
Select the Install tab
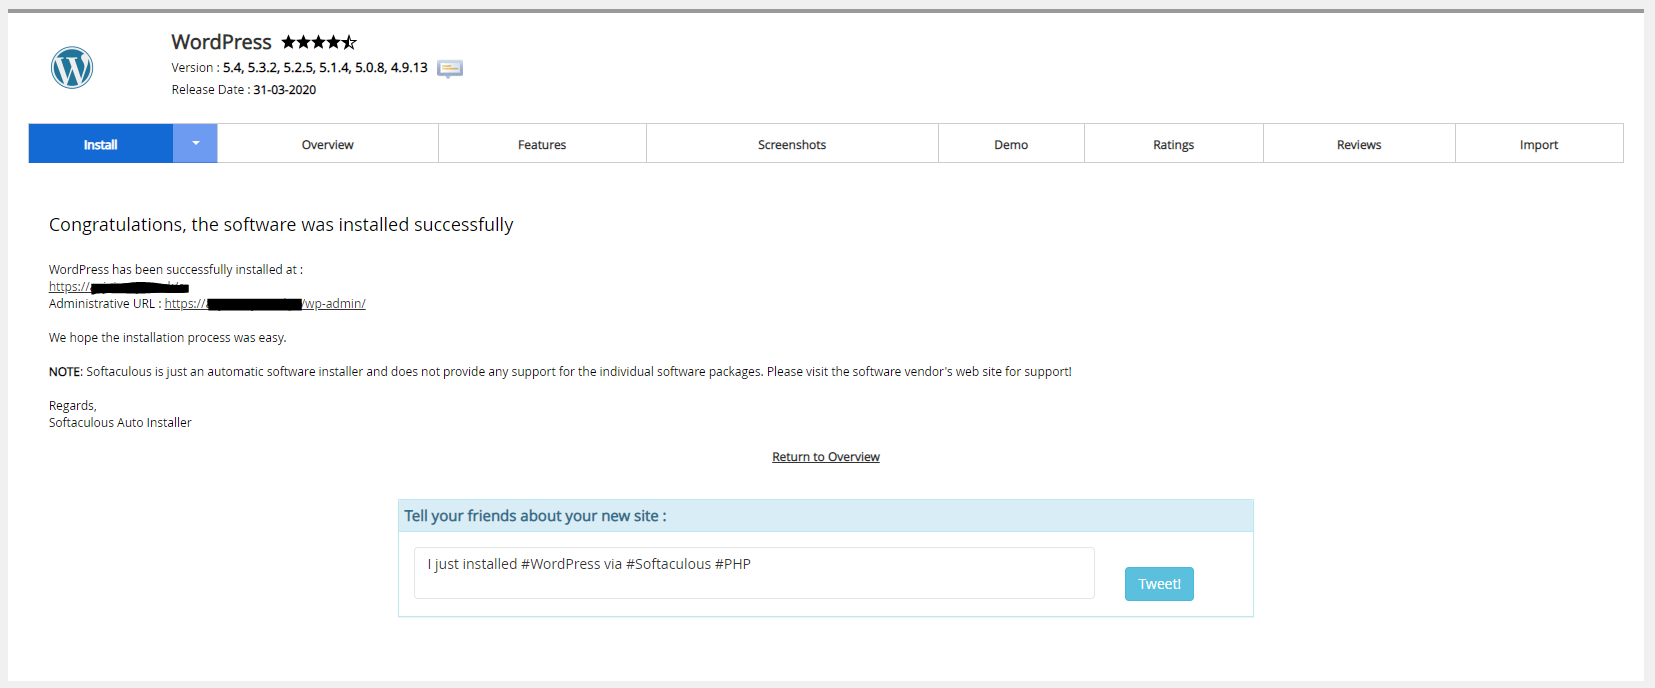tap(100, 144)
